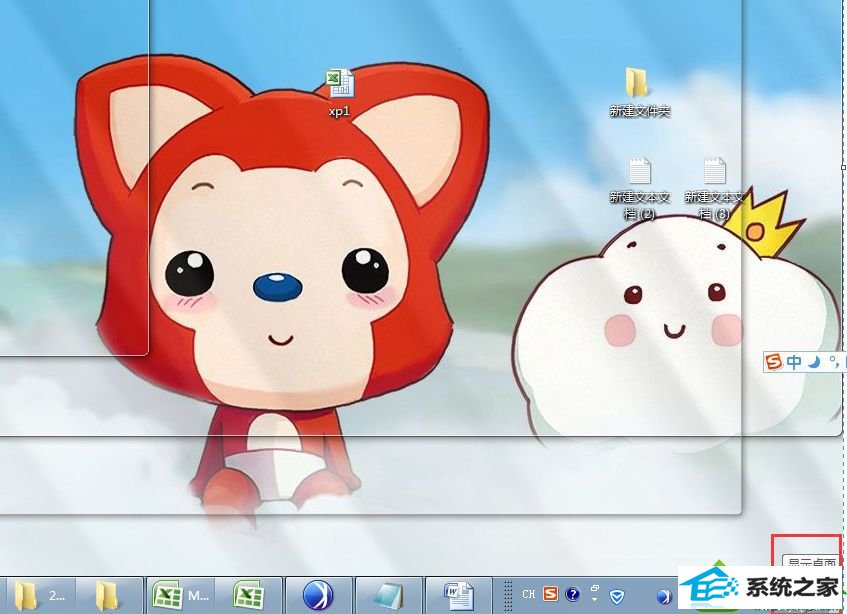Open the notepad app in the taskbar

(x=388, y=596)
